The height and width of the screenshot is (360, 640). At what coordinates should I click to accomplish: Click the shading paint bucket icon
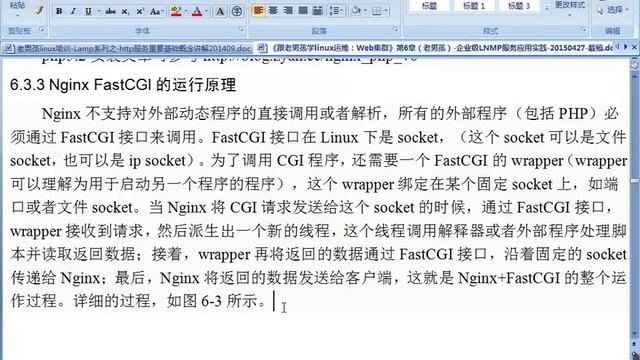coord(356,10)
